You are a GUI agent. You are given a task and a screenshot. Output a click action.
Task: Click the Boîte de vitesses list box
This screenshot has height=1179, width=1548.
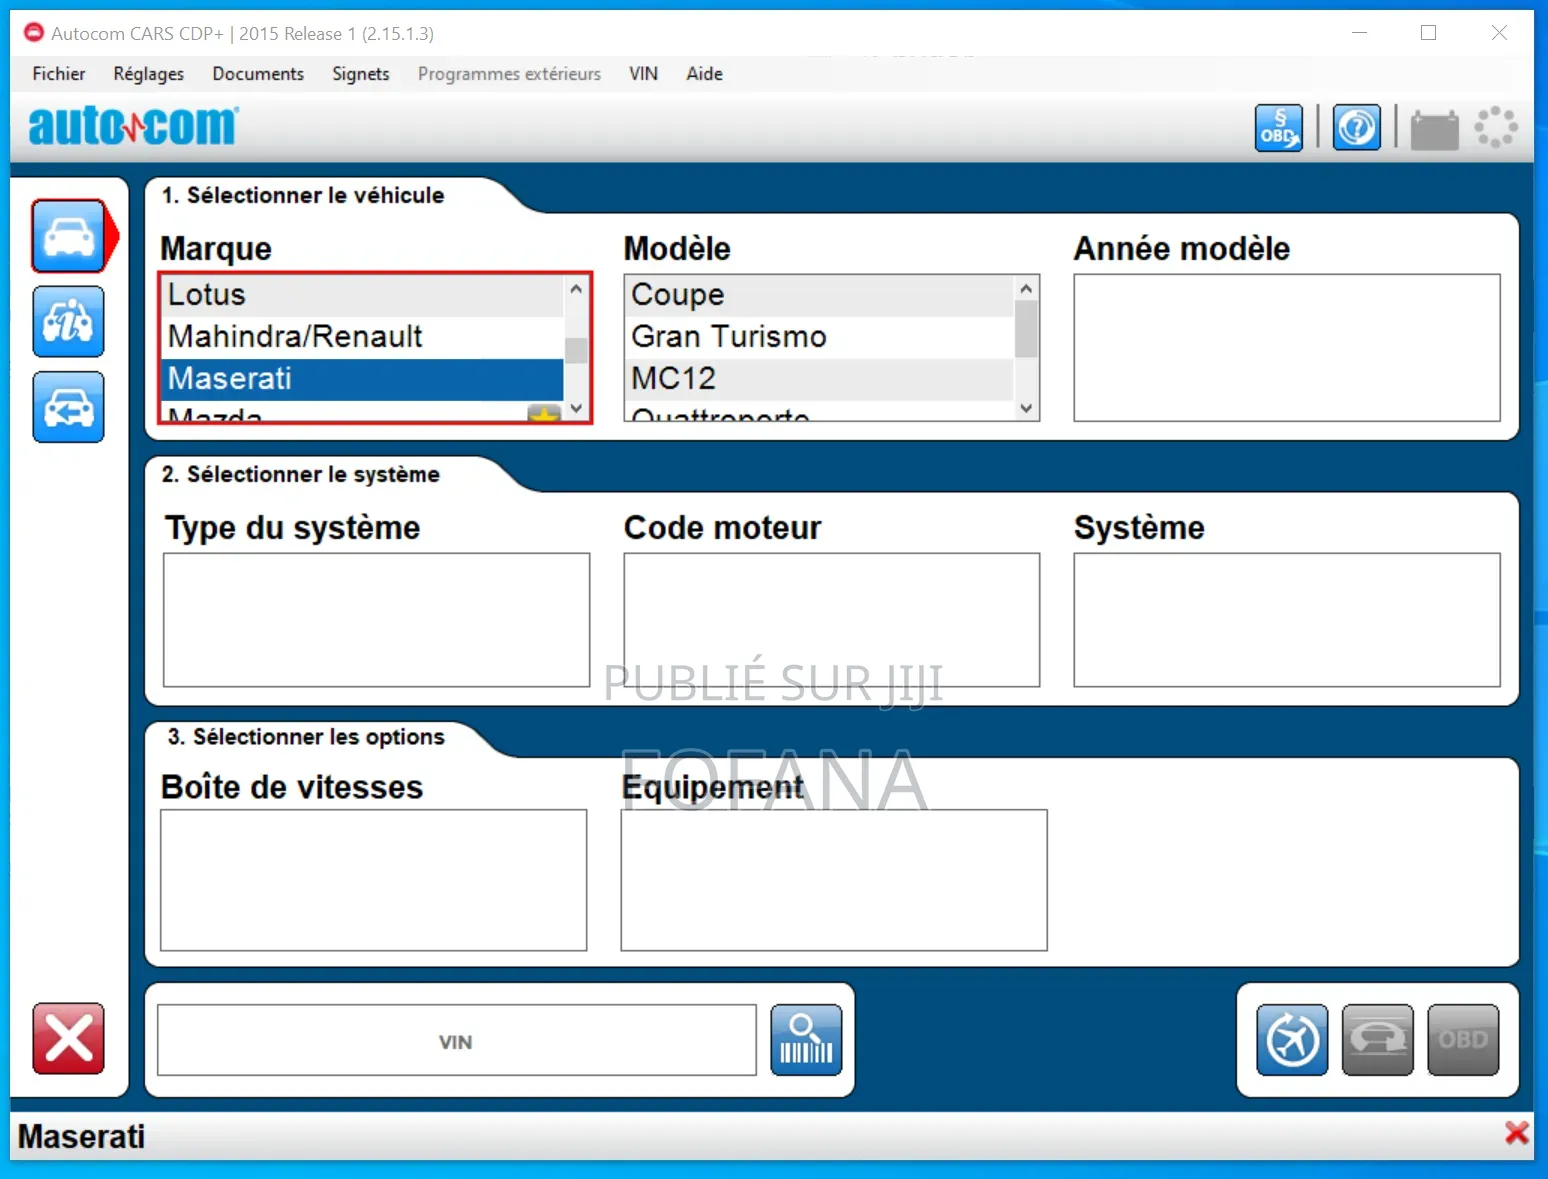coord(374,880)
